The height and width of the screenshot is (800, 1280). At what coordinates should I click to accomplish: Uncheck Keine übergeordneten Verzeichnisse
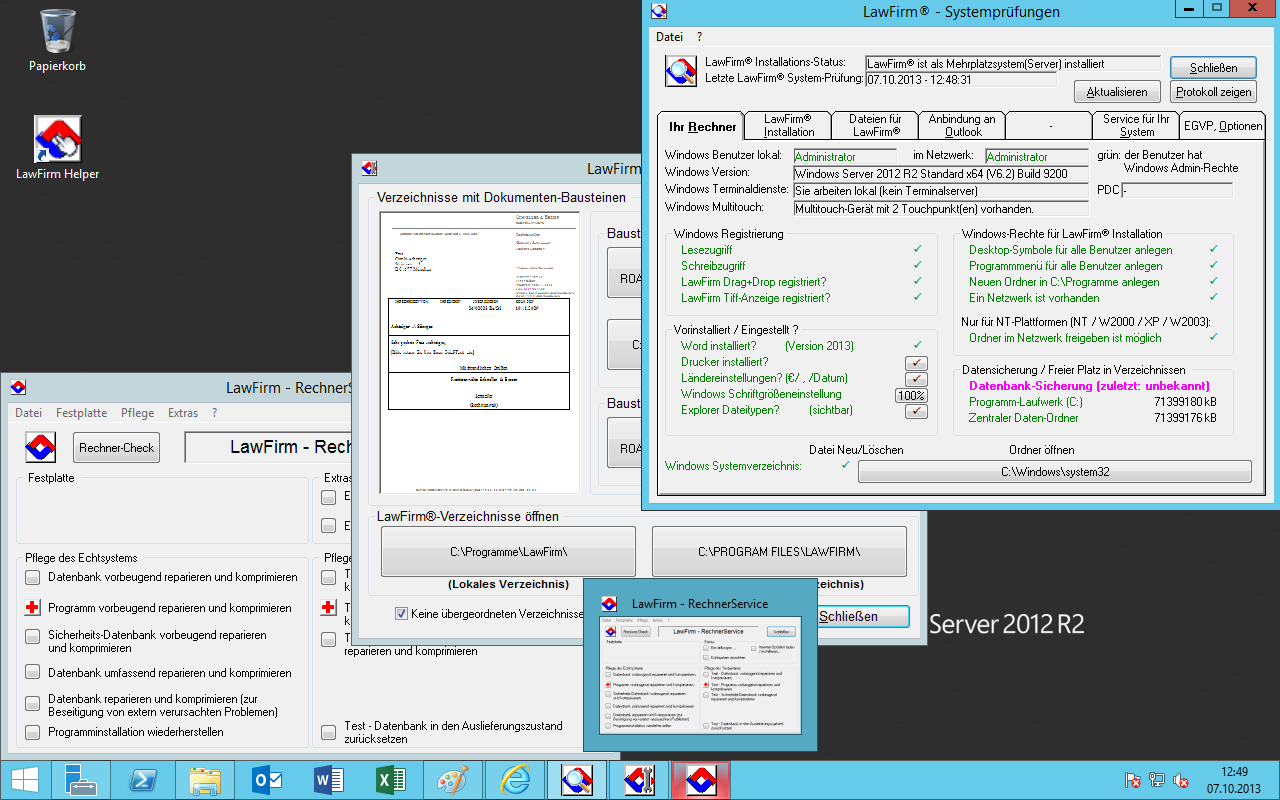point(401,613)
